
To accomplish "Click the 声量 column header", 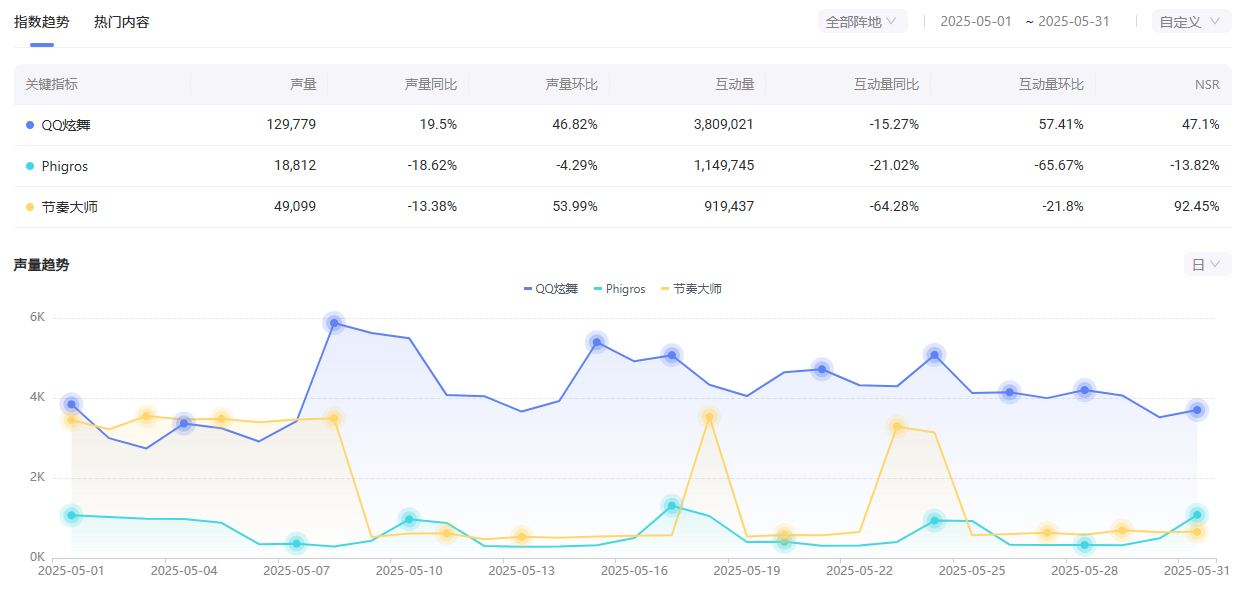I will 303,85.
